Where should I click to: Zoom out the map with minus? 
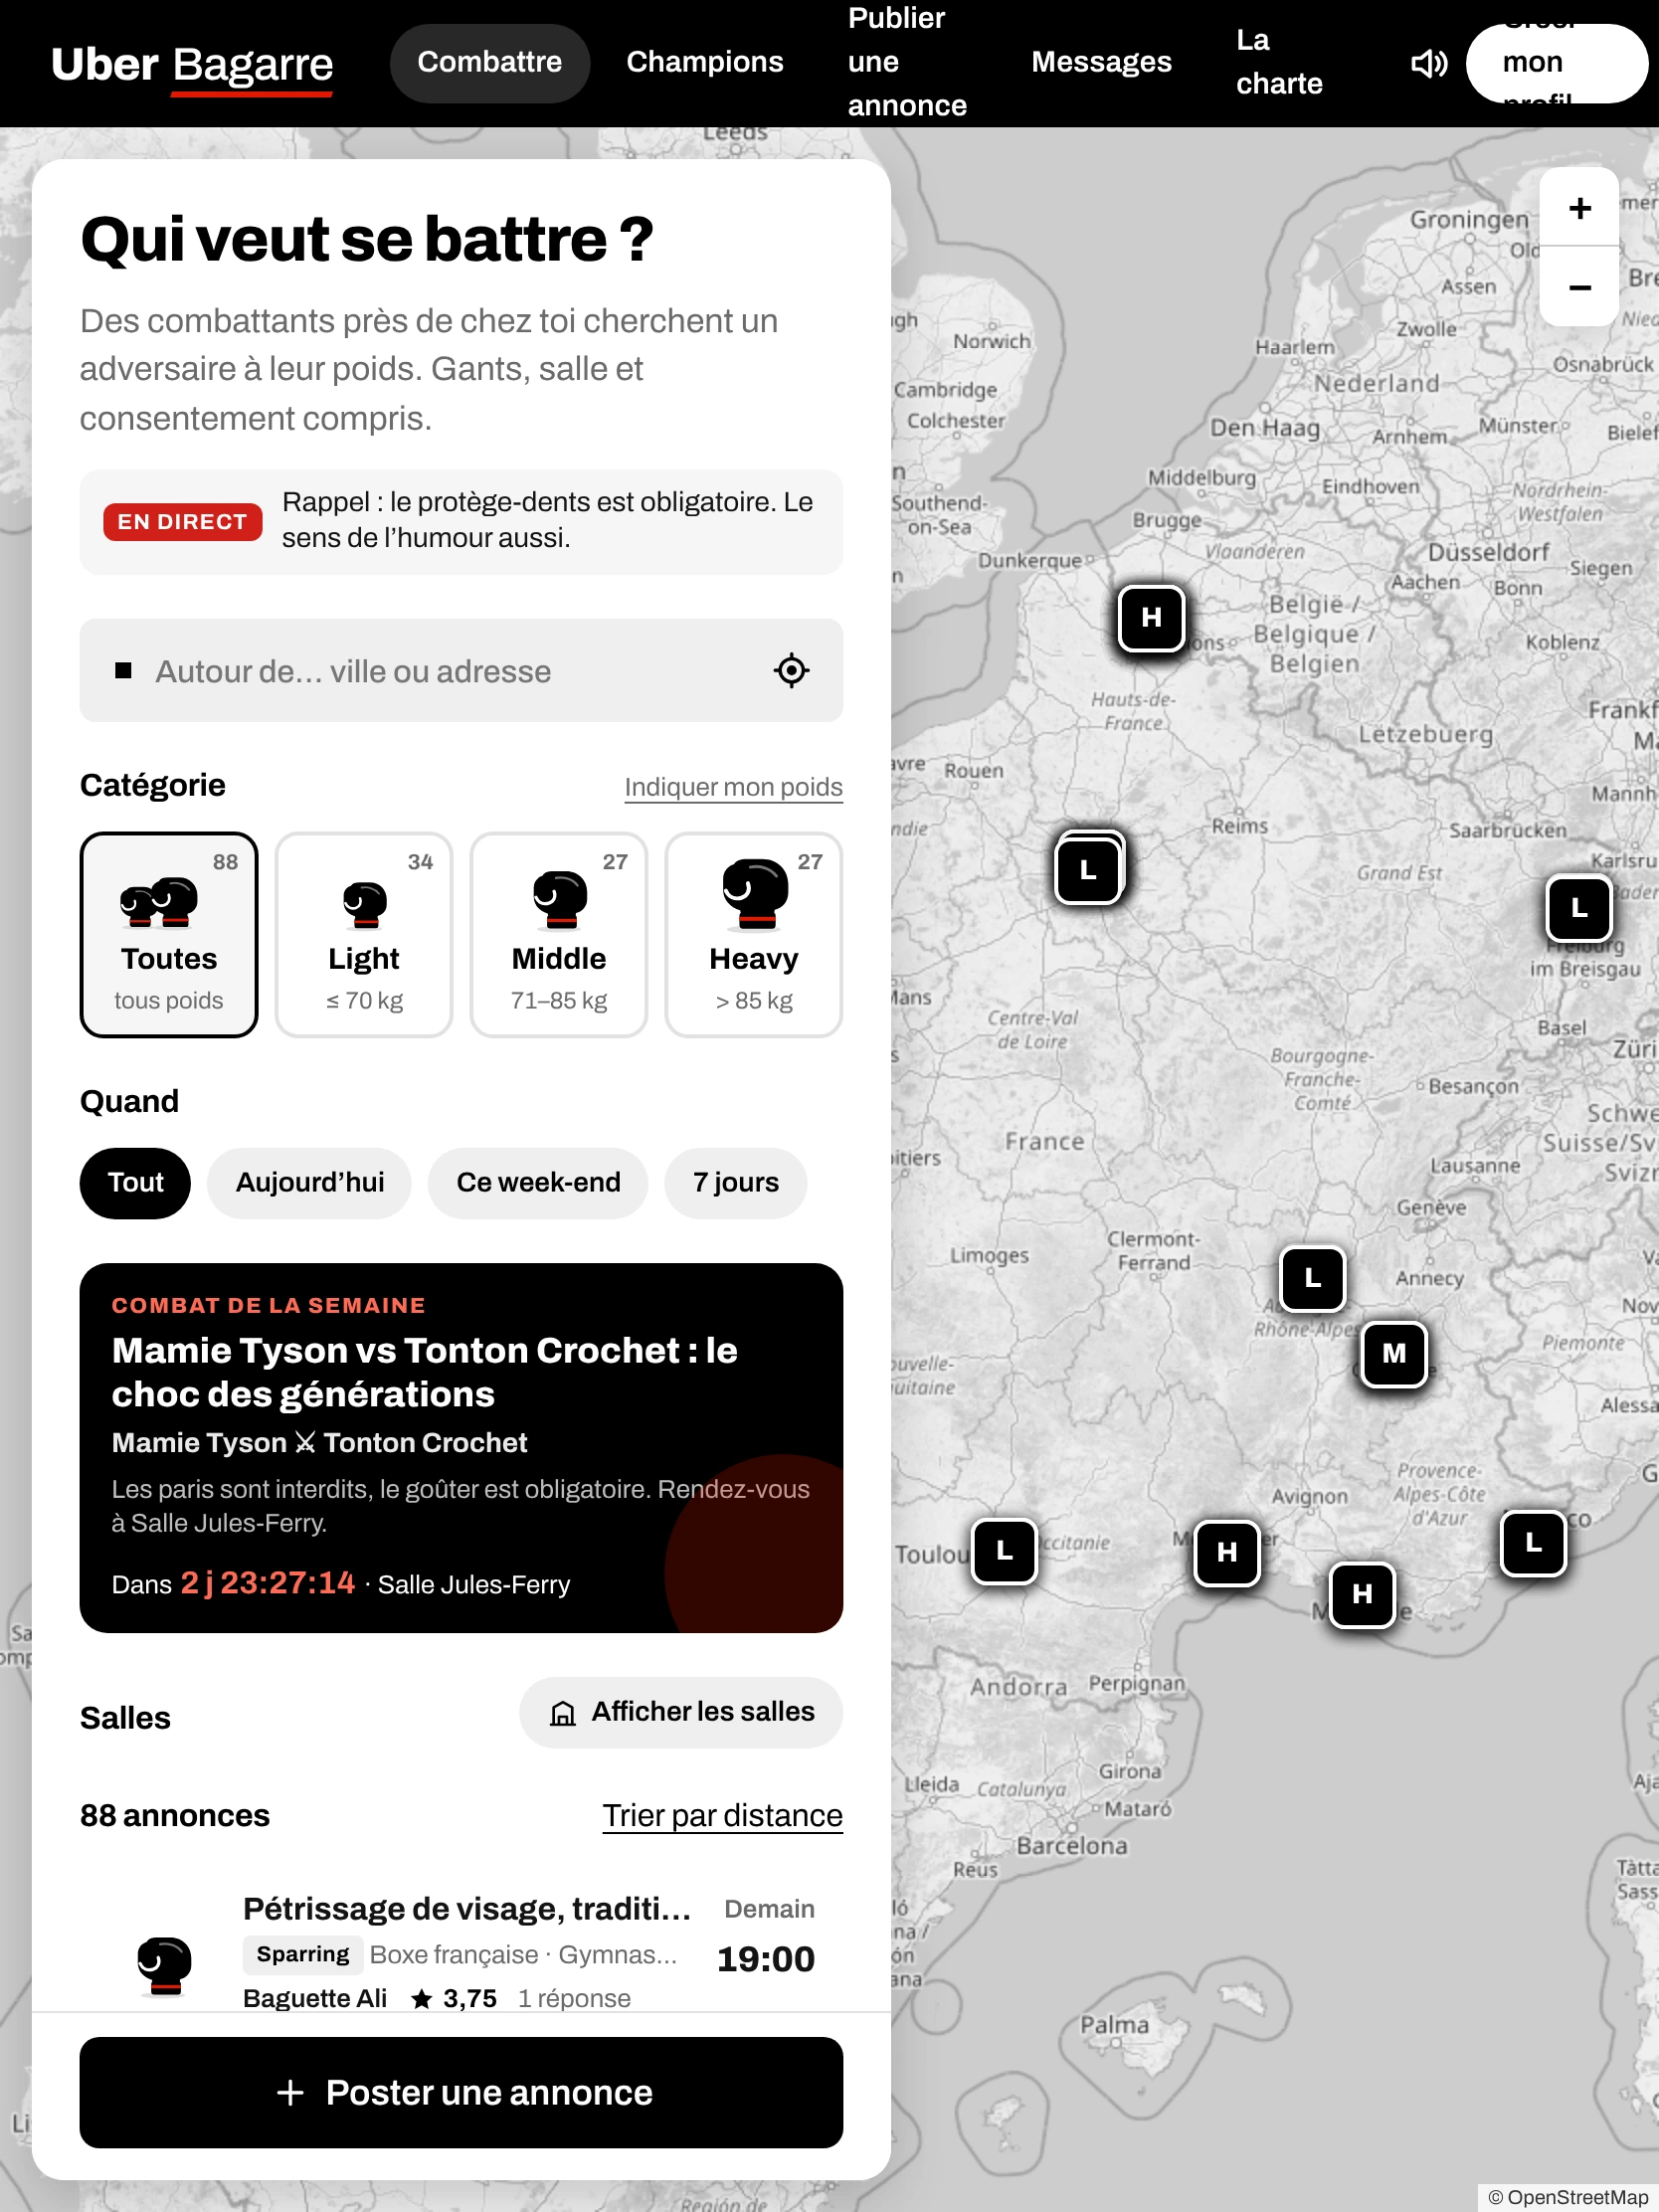coord(1579,287)
